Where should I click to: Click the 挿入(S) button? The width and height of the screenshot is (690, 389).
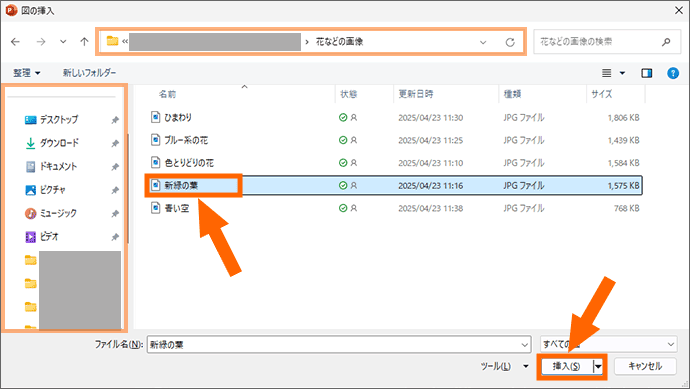click(x=566, y=366)
